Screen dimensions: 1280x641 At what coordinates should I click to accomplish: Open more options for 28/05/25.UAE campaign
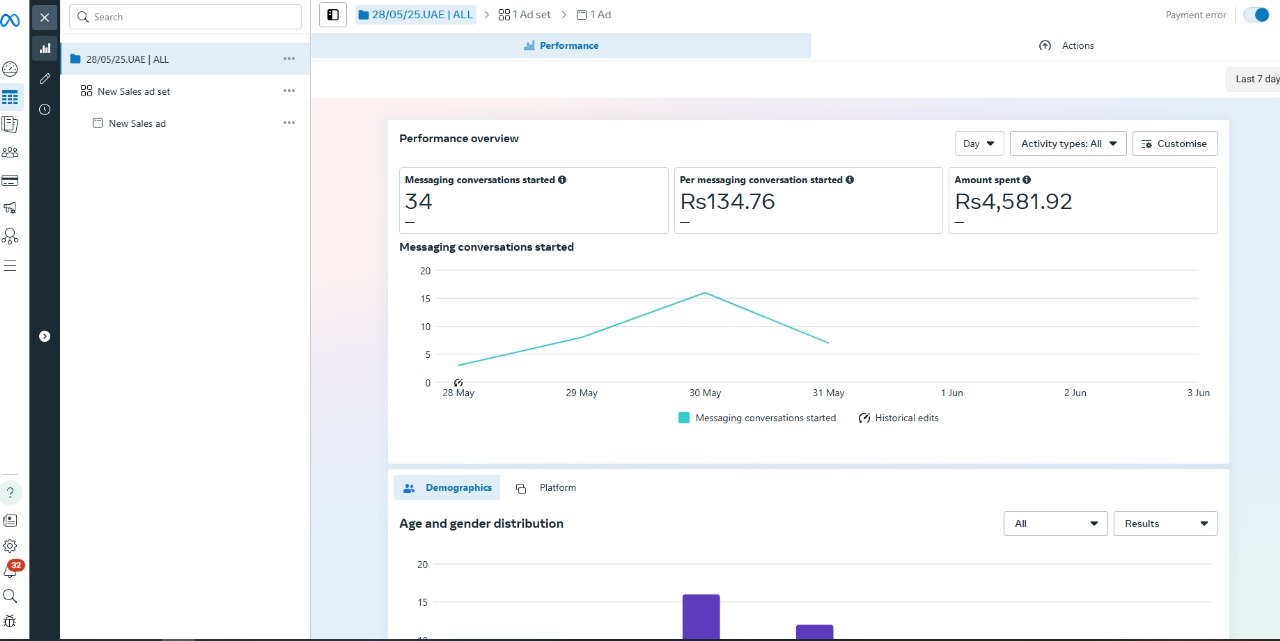289,59
